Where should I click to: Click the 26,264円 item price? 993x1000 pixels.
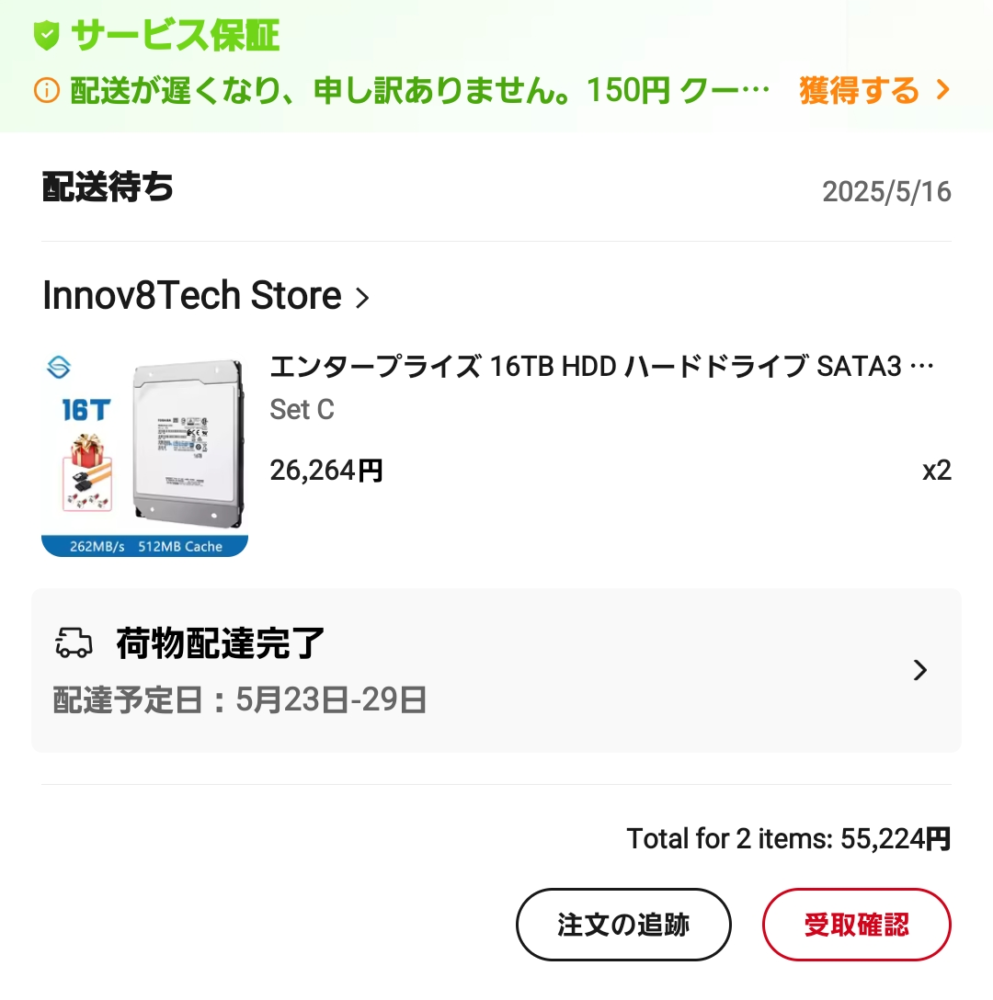pos(326,470)
